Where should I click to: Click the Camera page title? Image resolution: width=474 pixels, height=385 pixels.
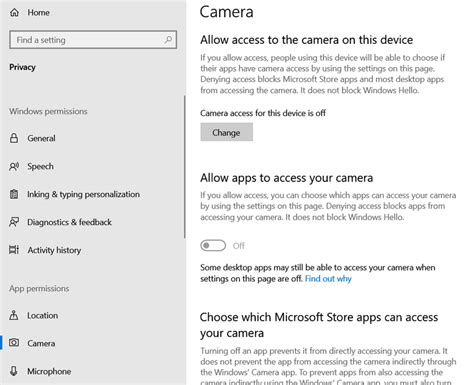[227, 12]
